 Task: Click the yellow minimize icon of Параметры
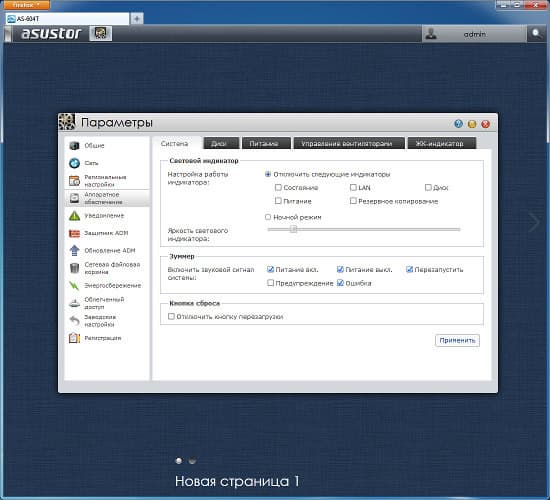472,124
